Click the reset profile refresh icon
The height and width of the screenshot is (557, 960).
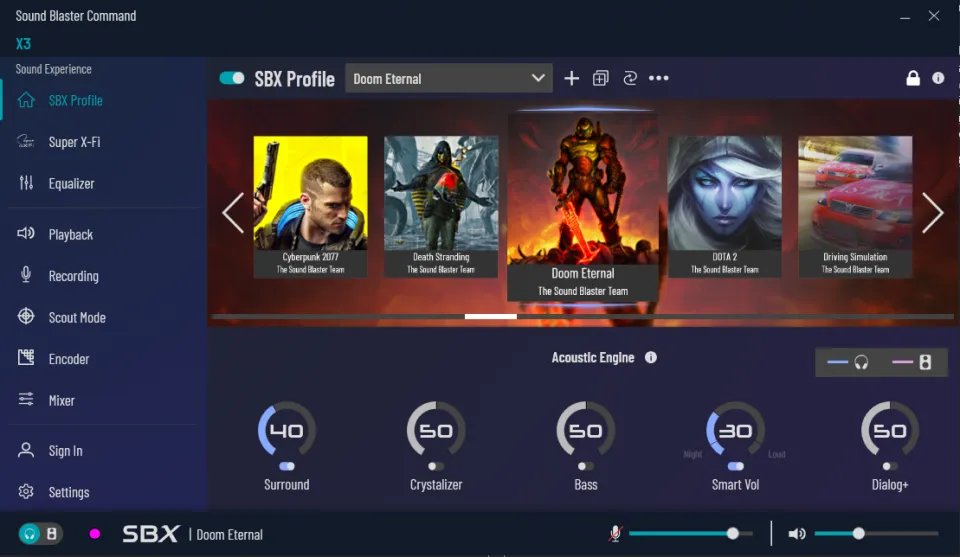pyautogui.click(x=630, y=78)
